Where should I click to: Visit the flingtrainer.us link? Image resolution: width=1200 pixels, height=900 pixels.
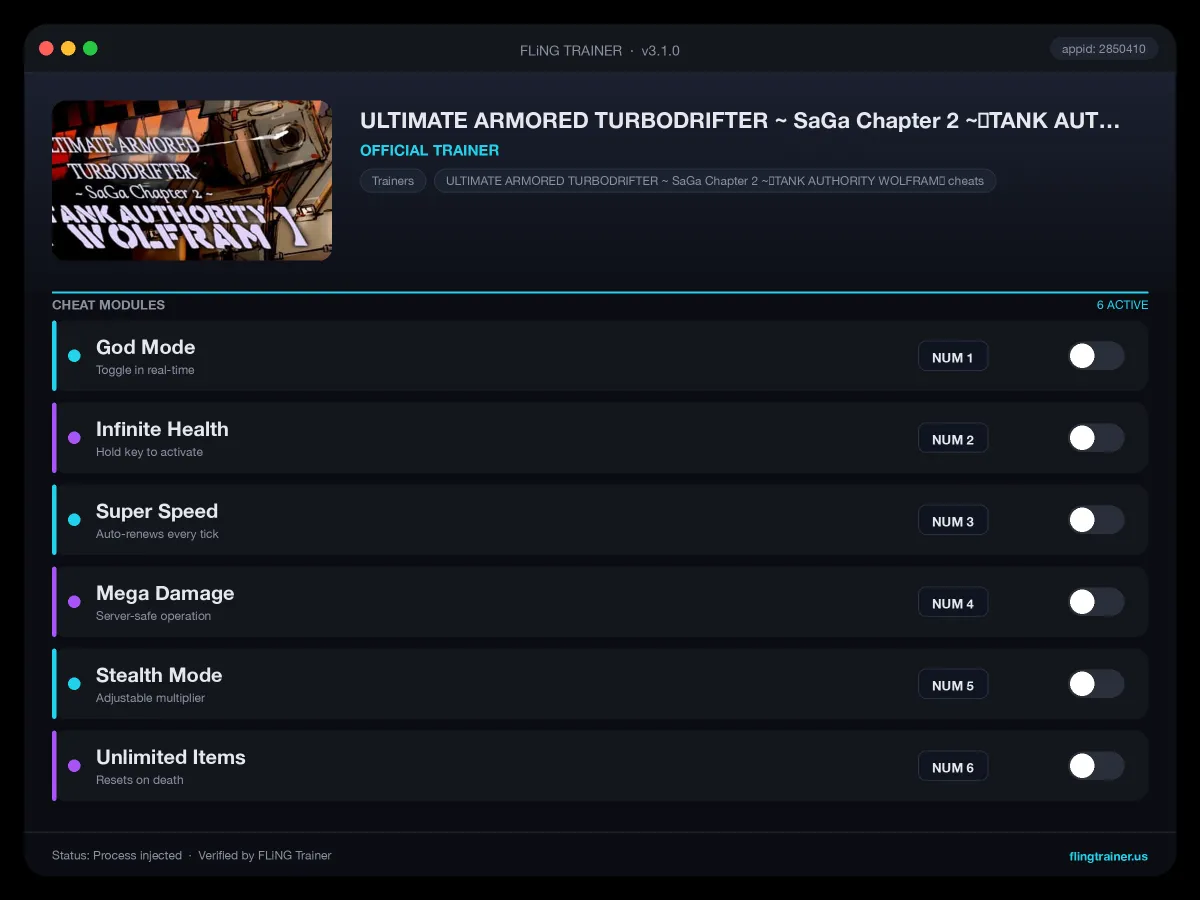coord(1108,856)
